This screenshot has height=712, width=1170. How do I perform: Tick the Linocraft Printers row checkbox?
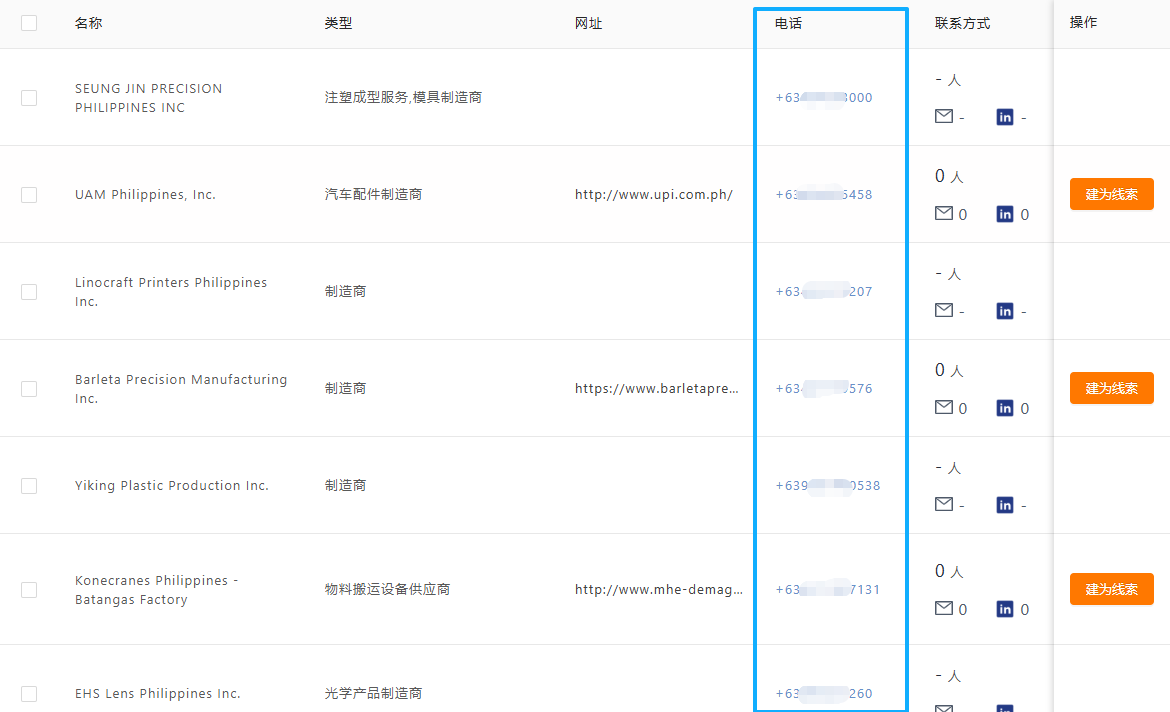coord(29,292)
